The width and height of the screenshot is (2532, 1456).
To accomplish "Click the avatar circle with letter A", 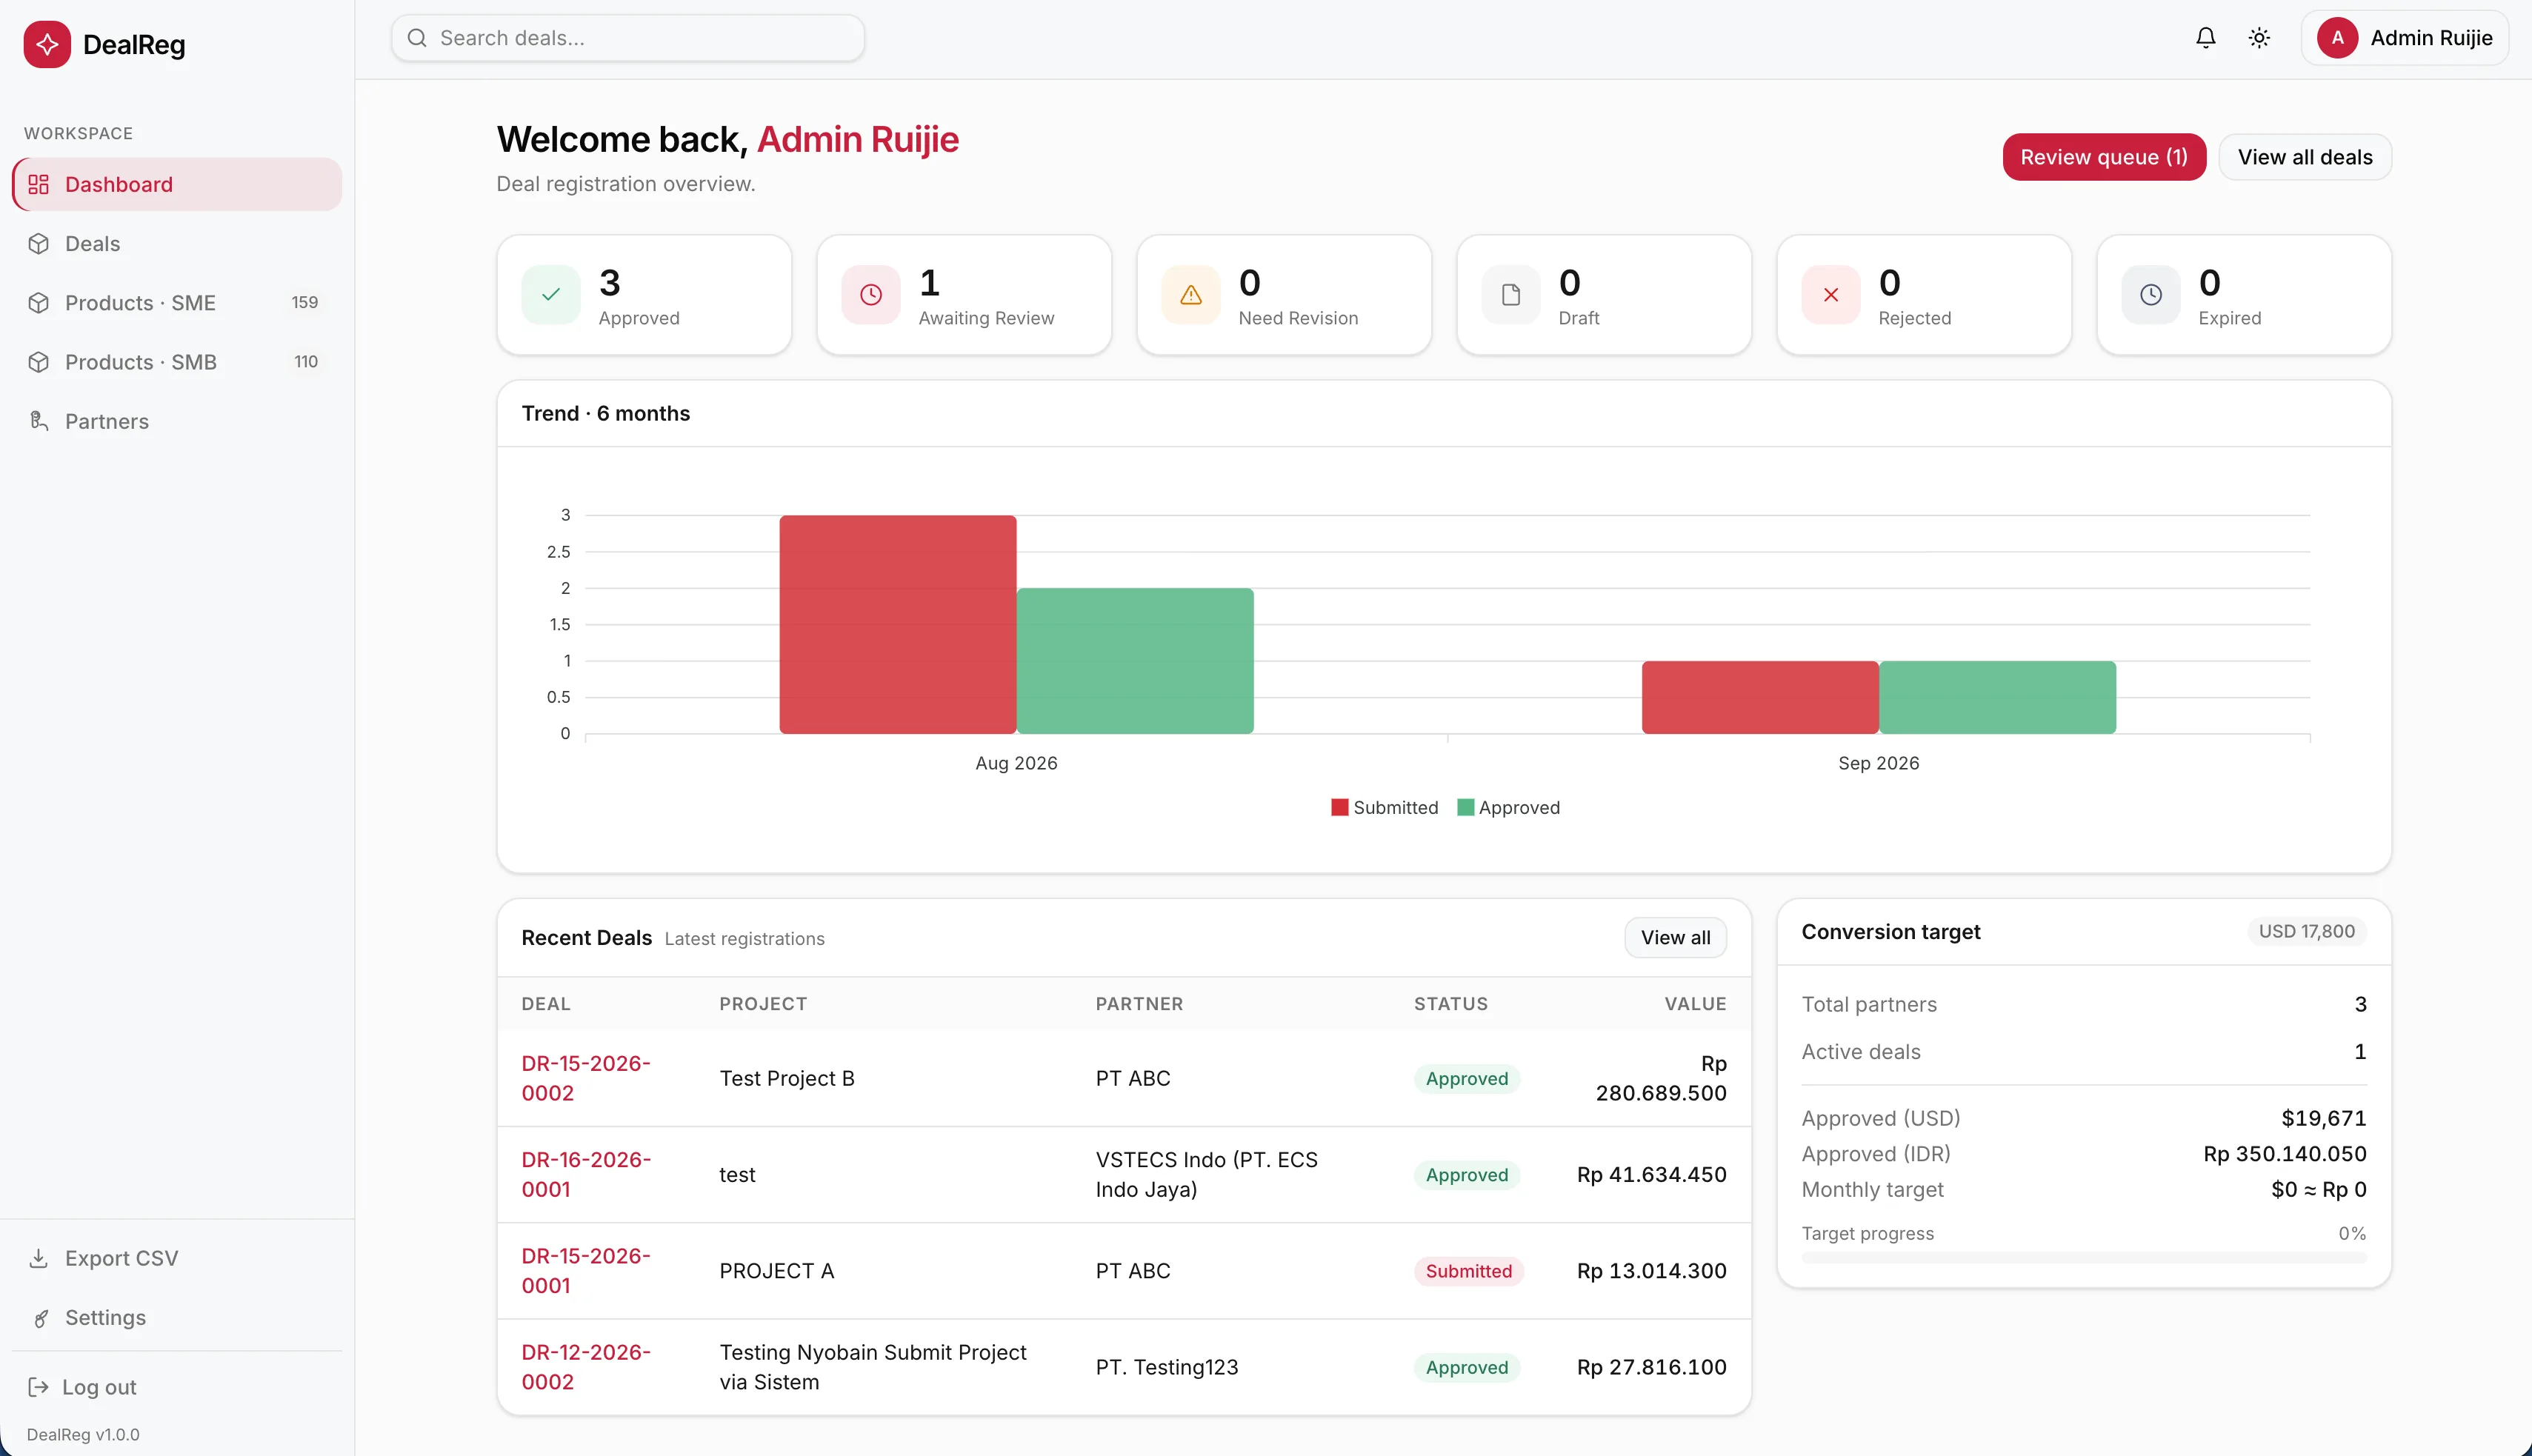I will pyautogui.click(x=2337, y=38).
